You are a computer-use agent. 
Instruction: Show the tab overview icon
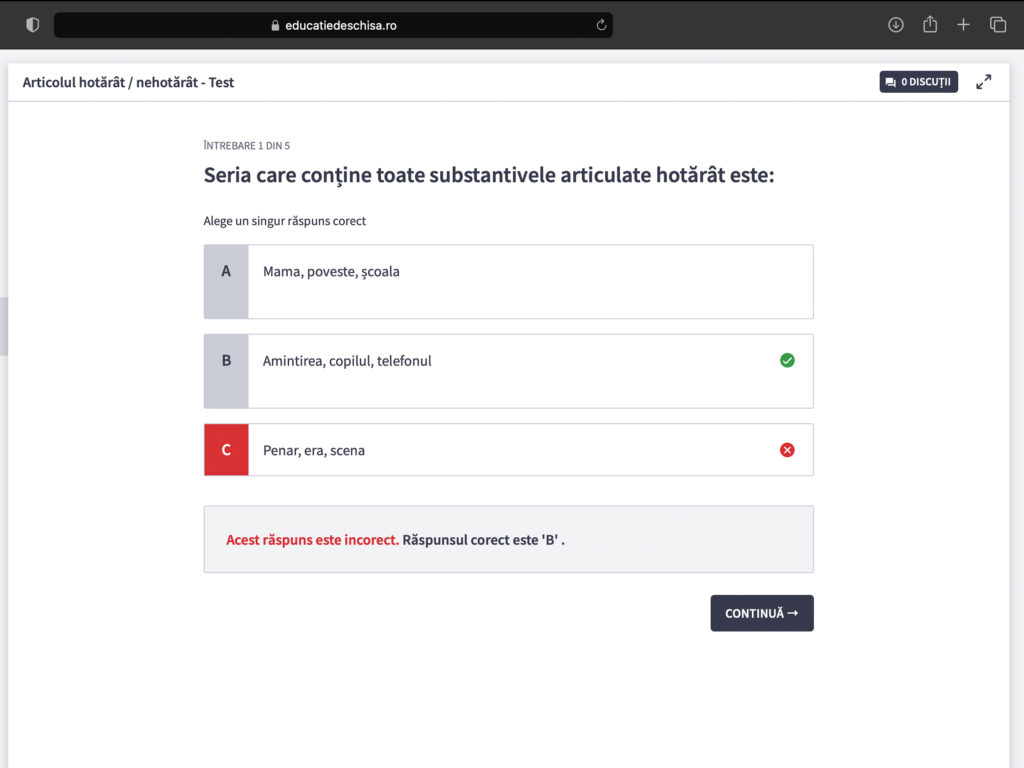[997, 25]
